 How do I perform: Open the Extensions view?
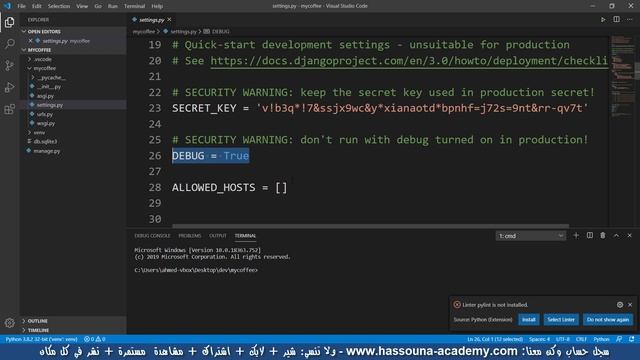tap(9, 109)
